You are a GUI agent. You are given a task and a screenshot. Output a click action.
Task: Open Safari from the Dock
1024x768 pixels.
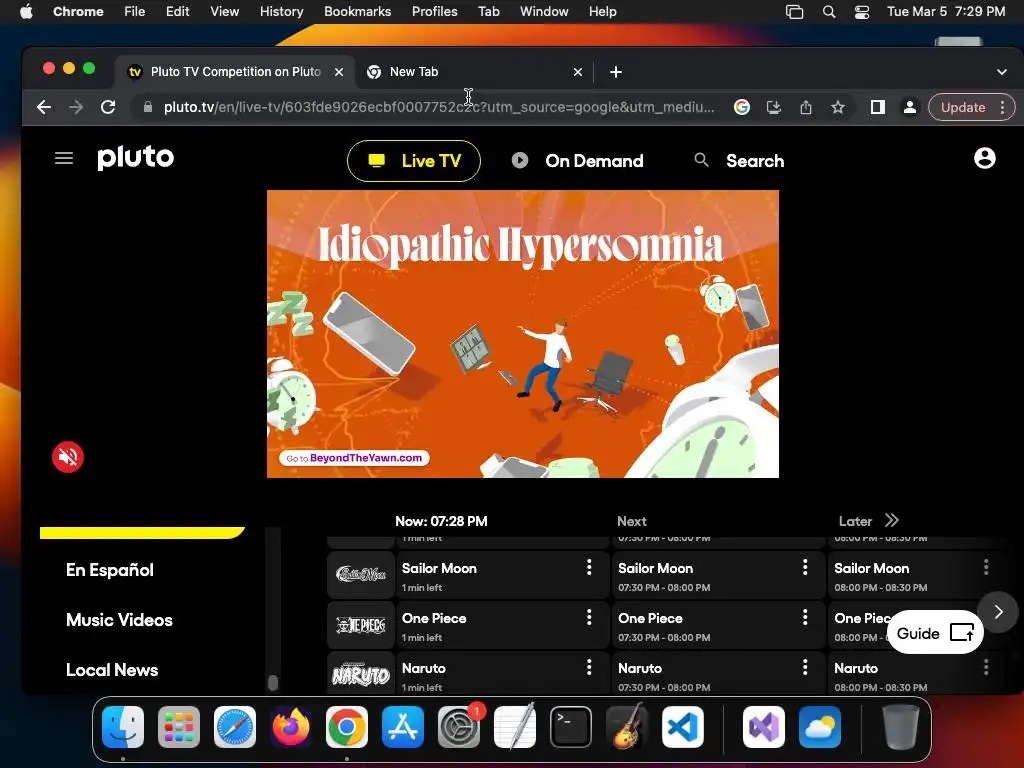235,727
